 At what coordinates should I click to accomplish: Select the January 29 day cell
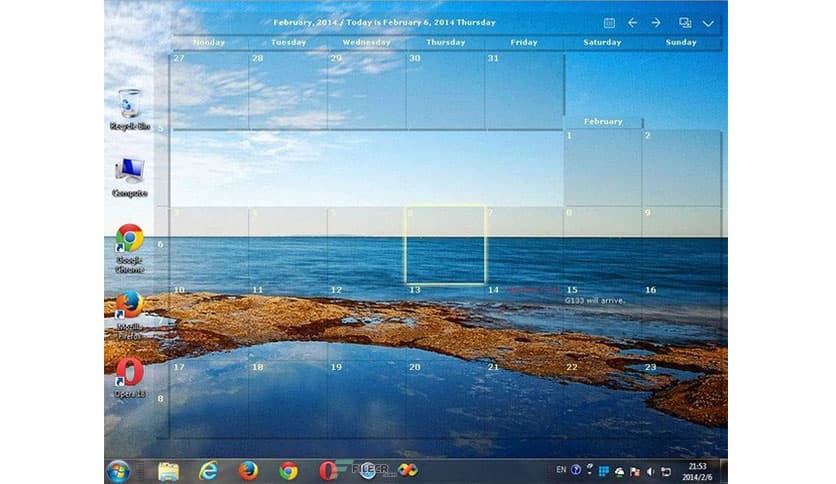pyautogui.click(x=366, y=91)
